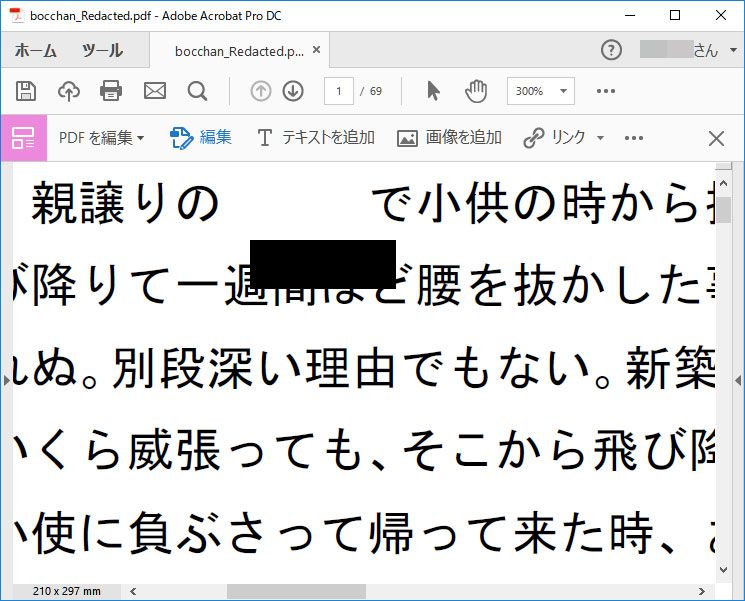Click the Print icon

tap(111, 91)
